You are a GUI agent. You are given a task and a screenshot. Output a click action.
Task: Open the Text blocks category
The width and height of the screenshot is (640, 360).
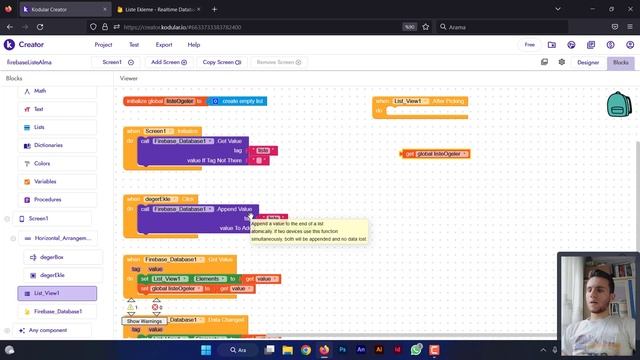[x=57, y=109]
